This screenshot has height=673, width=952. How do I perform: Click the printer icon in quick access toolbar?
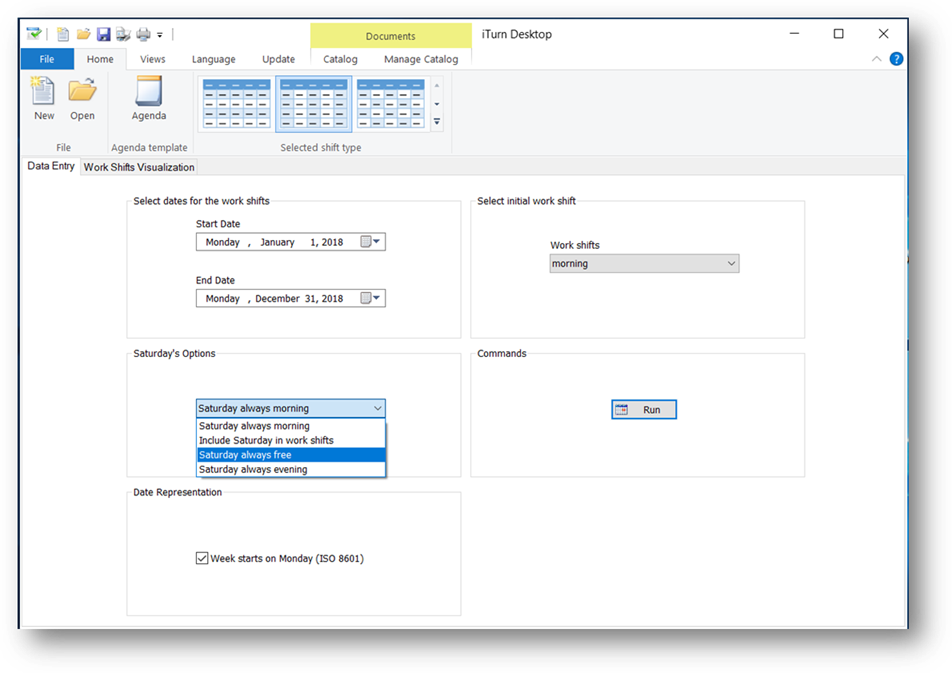click(x=143, y=34)
